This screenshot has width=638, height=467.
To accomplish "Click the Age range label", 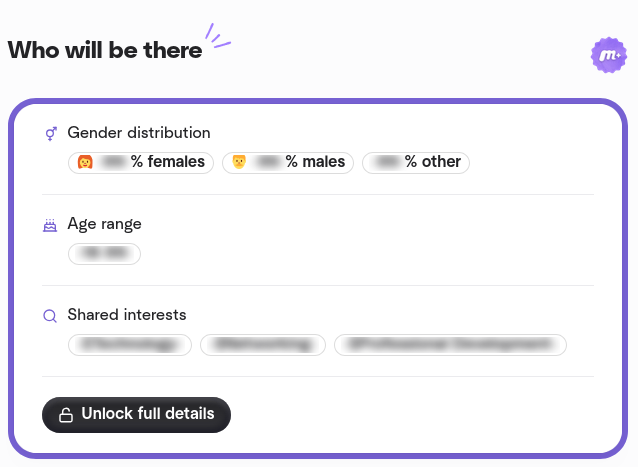I will click(104, 224).
